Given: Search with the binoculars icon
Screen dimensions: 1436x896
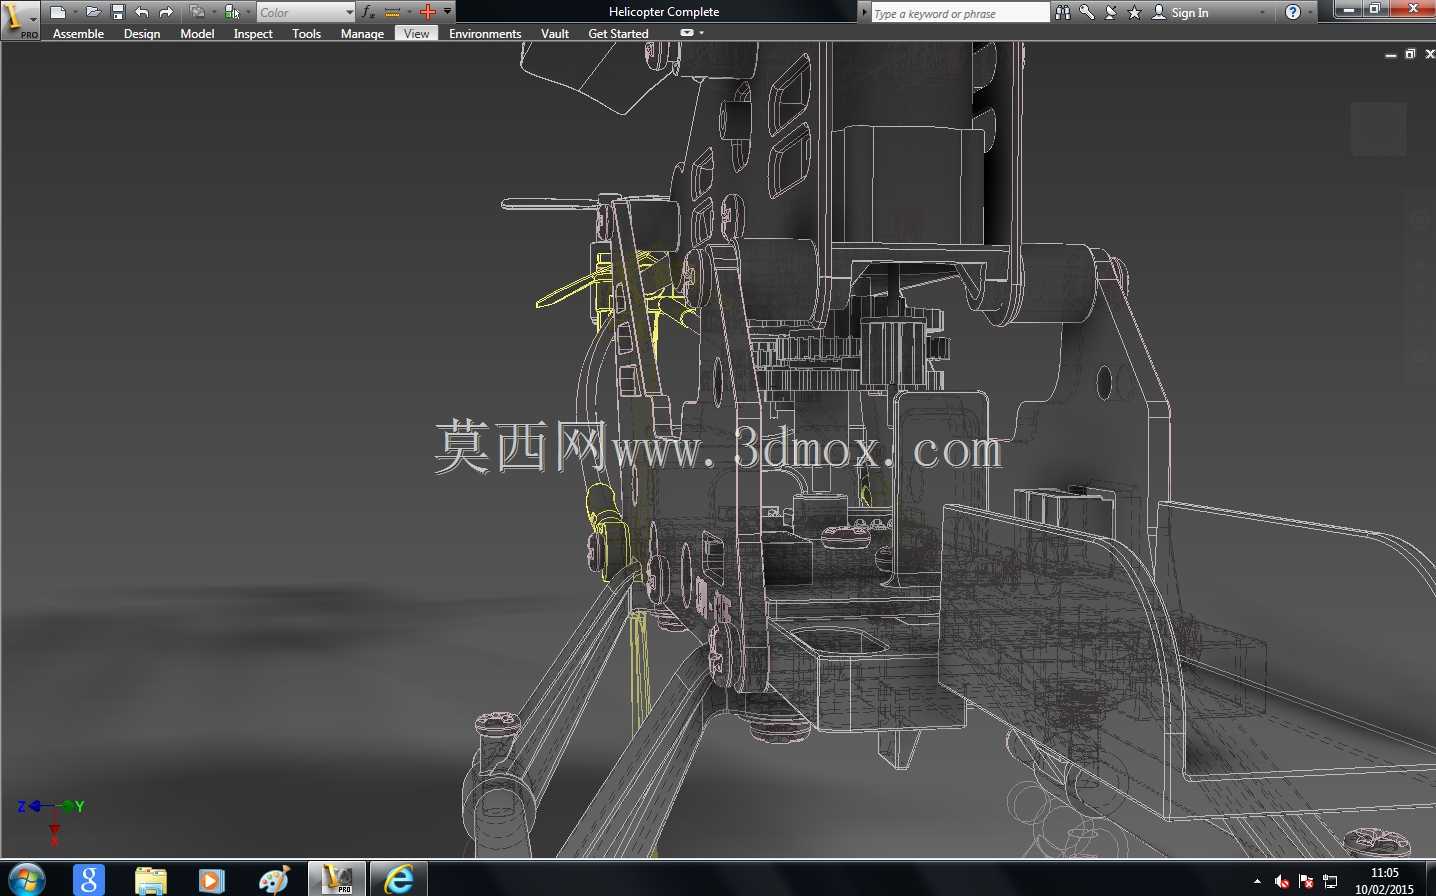Looking at the screenshot, I should pyautogui.click(x=1063, y=12).
